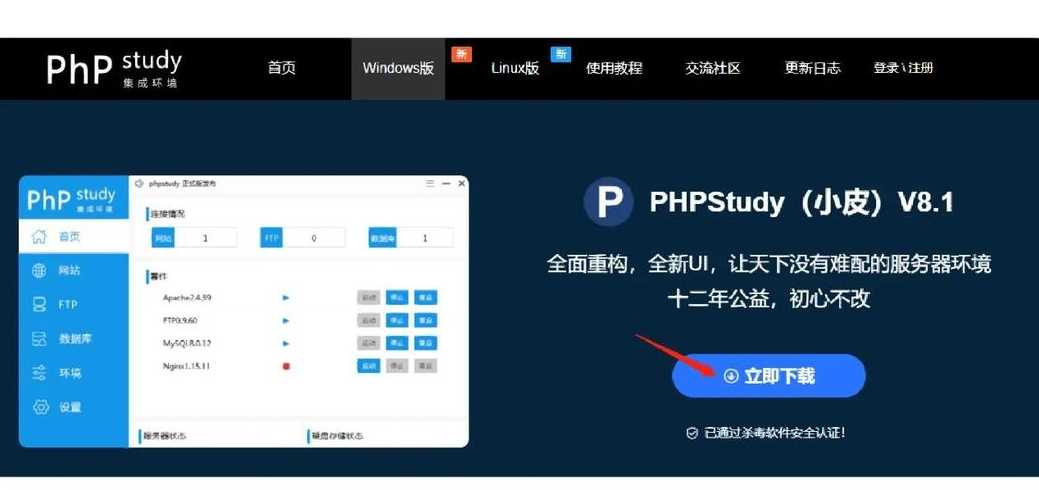Click the round P logo beside PHPStudy title

608,203
